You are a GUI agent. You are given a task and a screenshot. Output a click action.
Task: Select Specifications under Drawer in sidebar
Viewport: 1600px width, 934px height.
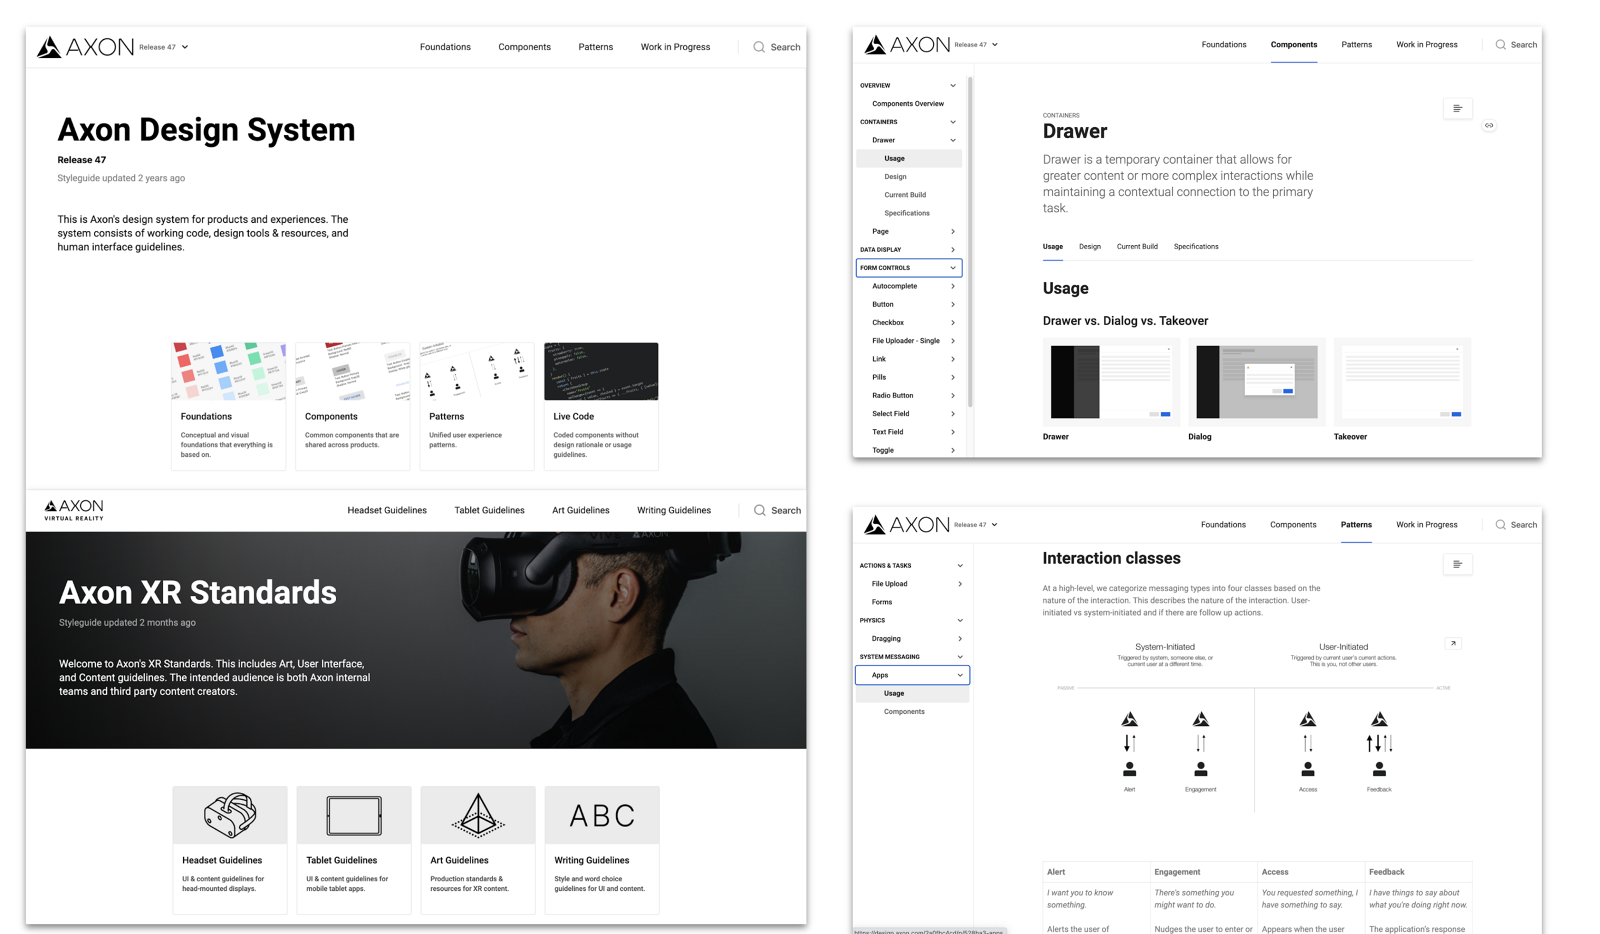907,213
